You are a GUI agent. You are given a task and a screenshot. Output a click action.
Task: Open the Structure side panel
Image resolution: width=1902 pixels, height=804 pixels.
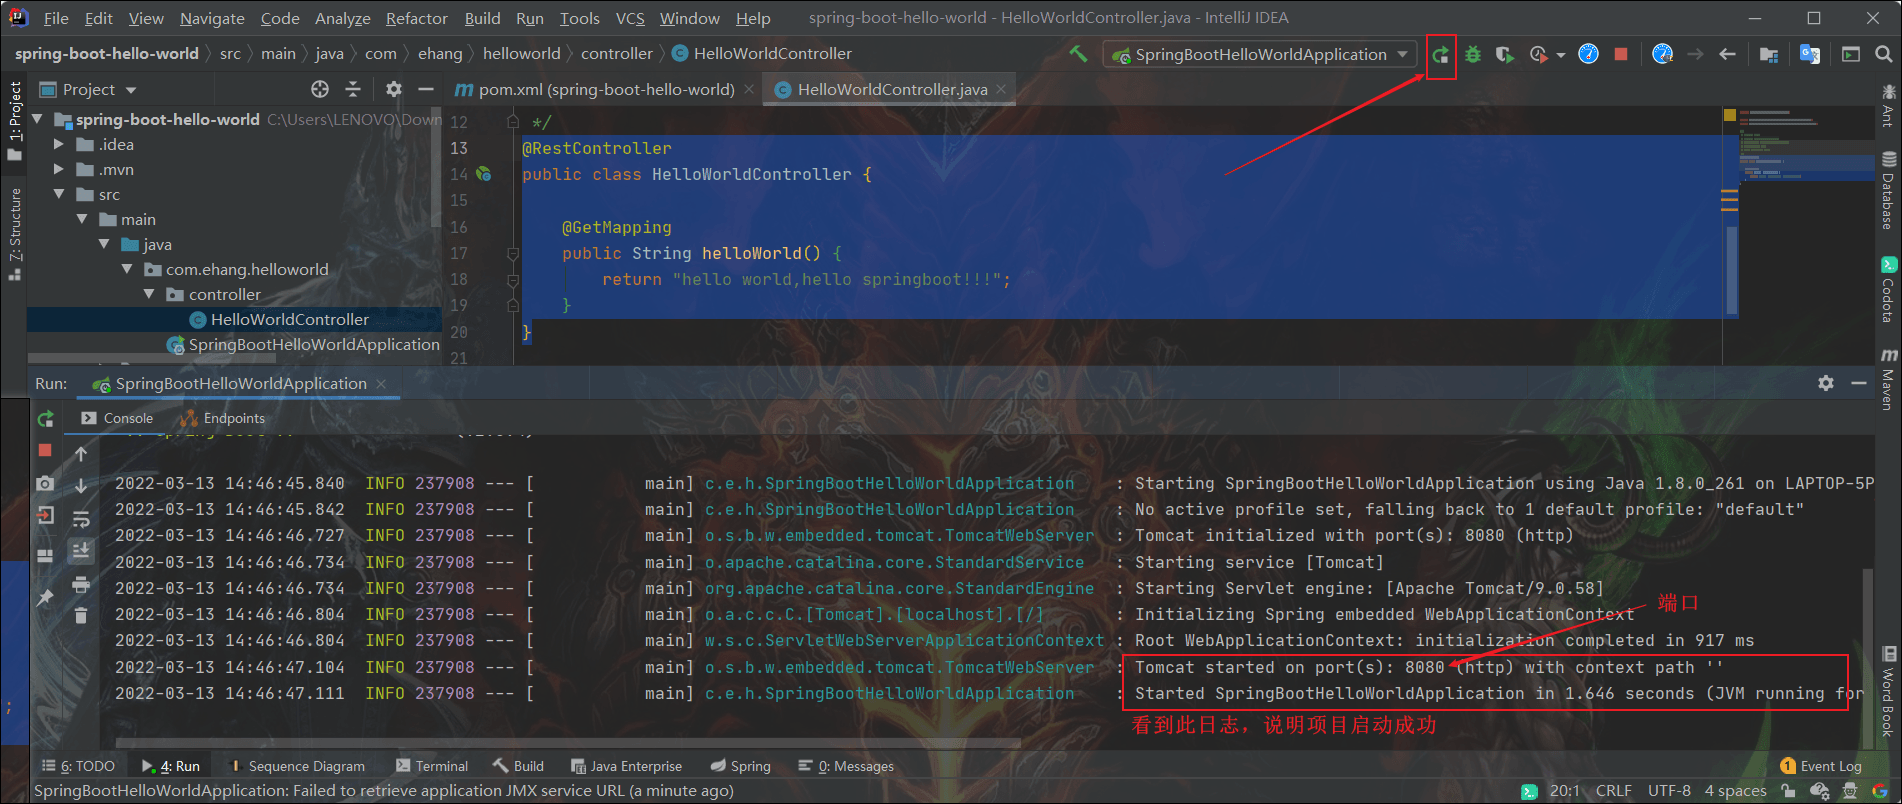(14, 233)
